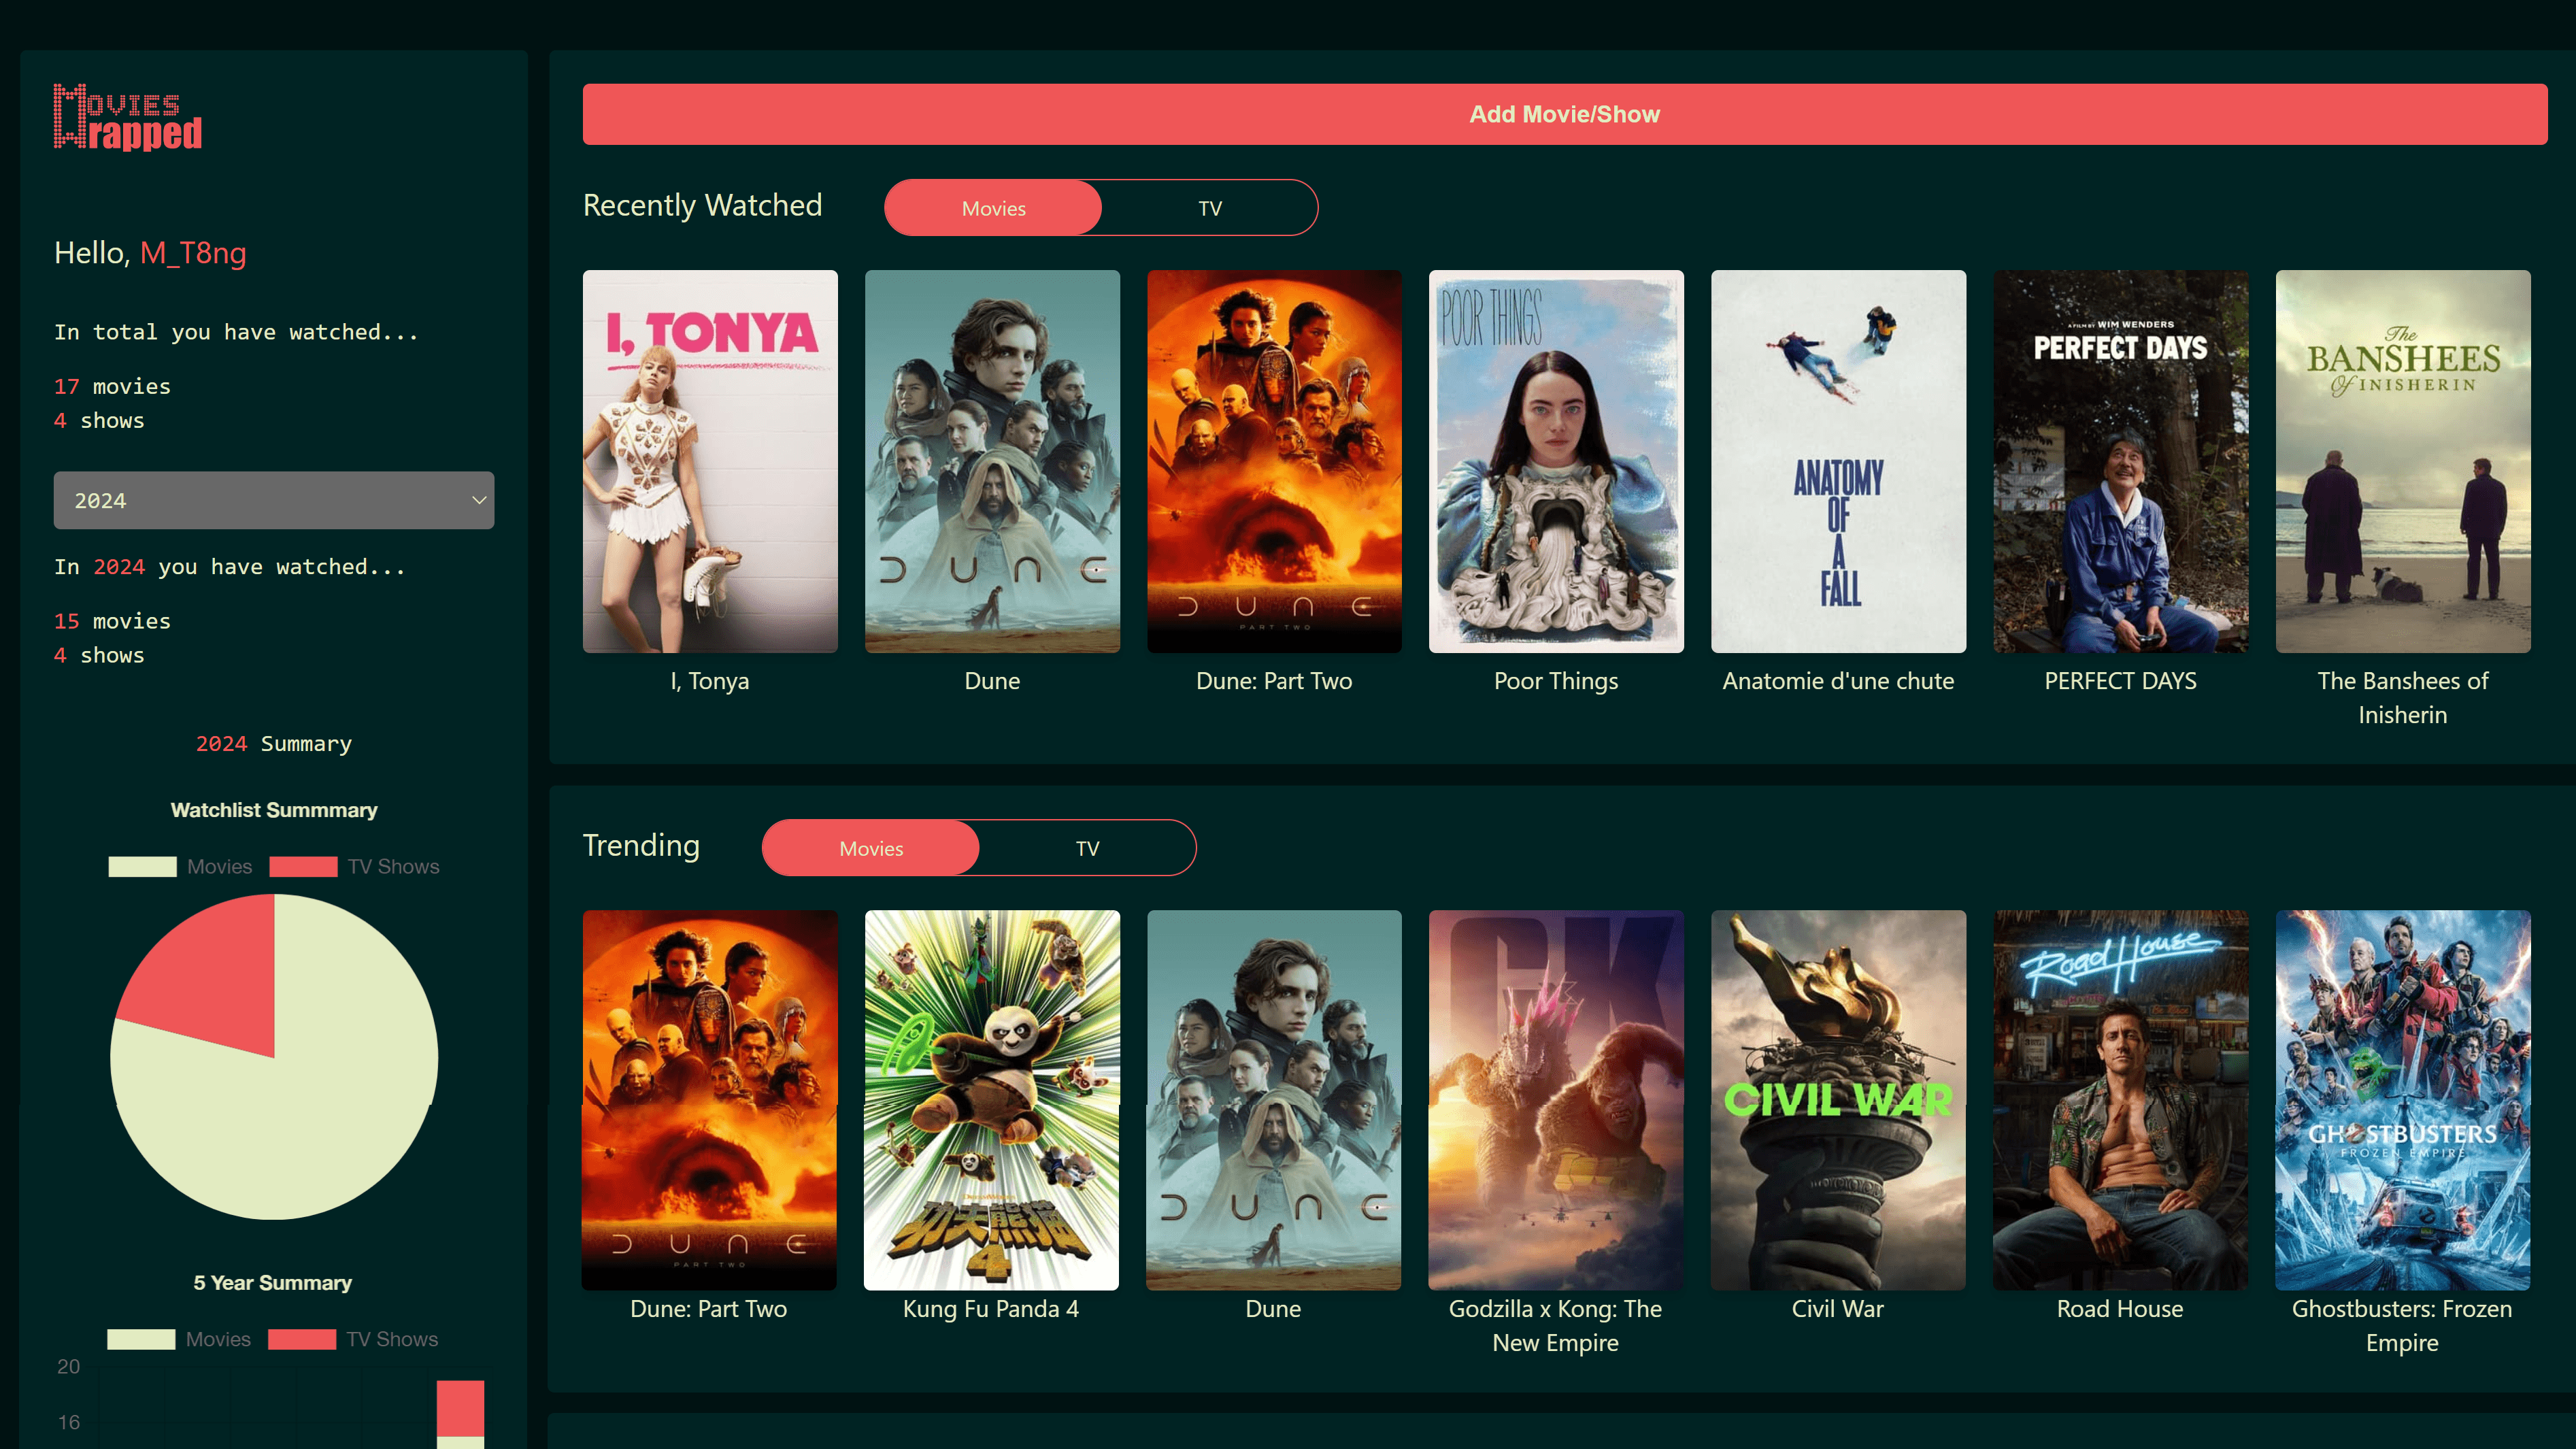
Task: Click the '2024 Summary' heading
Action: pos(274,744)
